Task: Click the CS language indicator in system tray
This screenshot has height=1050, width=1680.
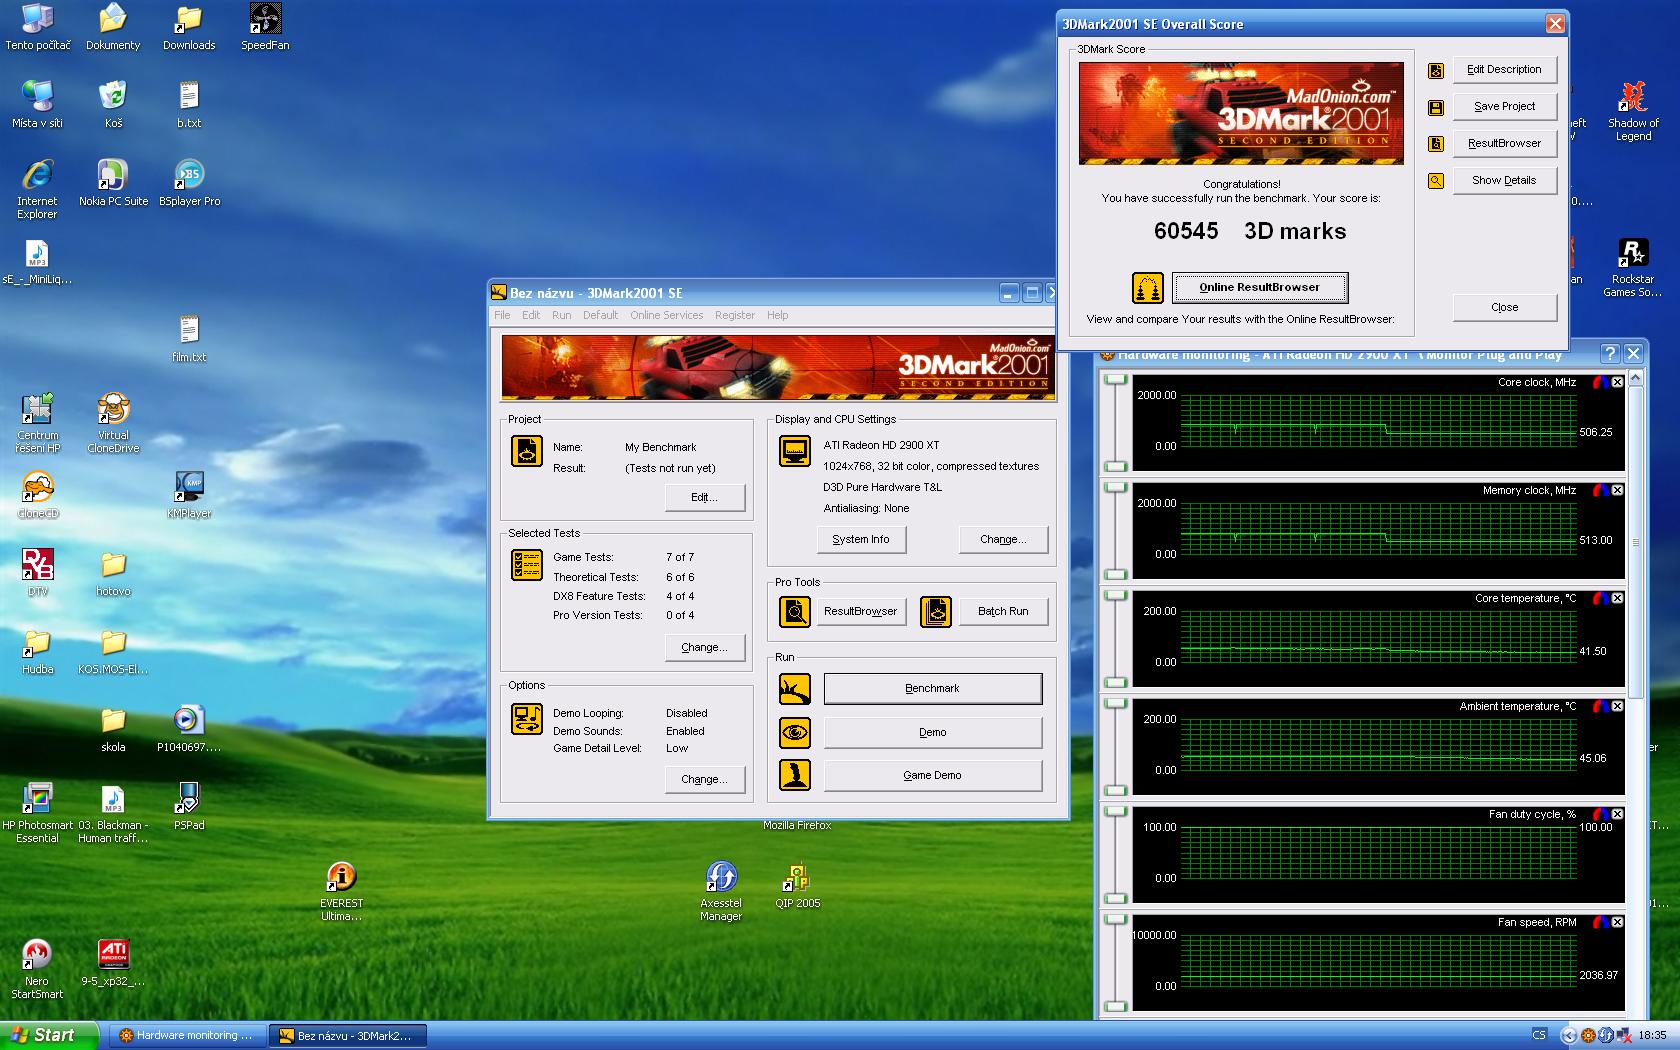Action: click(1539, 1035)
